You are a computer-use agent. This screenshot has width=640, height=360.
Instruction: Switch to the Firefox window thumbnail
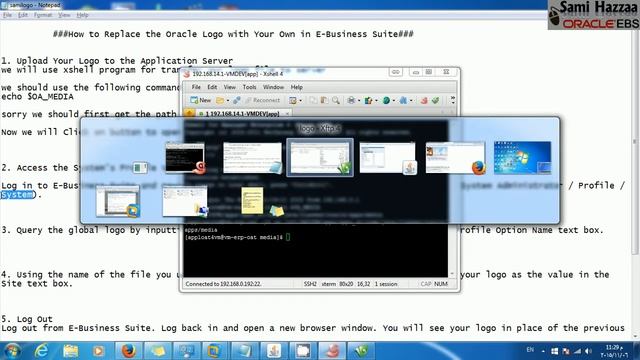[x=455, y=158]
